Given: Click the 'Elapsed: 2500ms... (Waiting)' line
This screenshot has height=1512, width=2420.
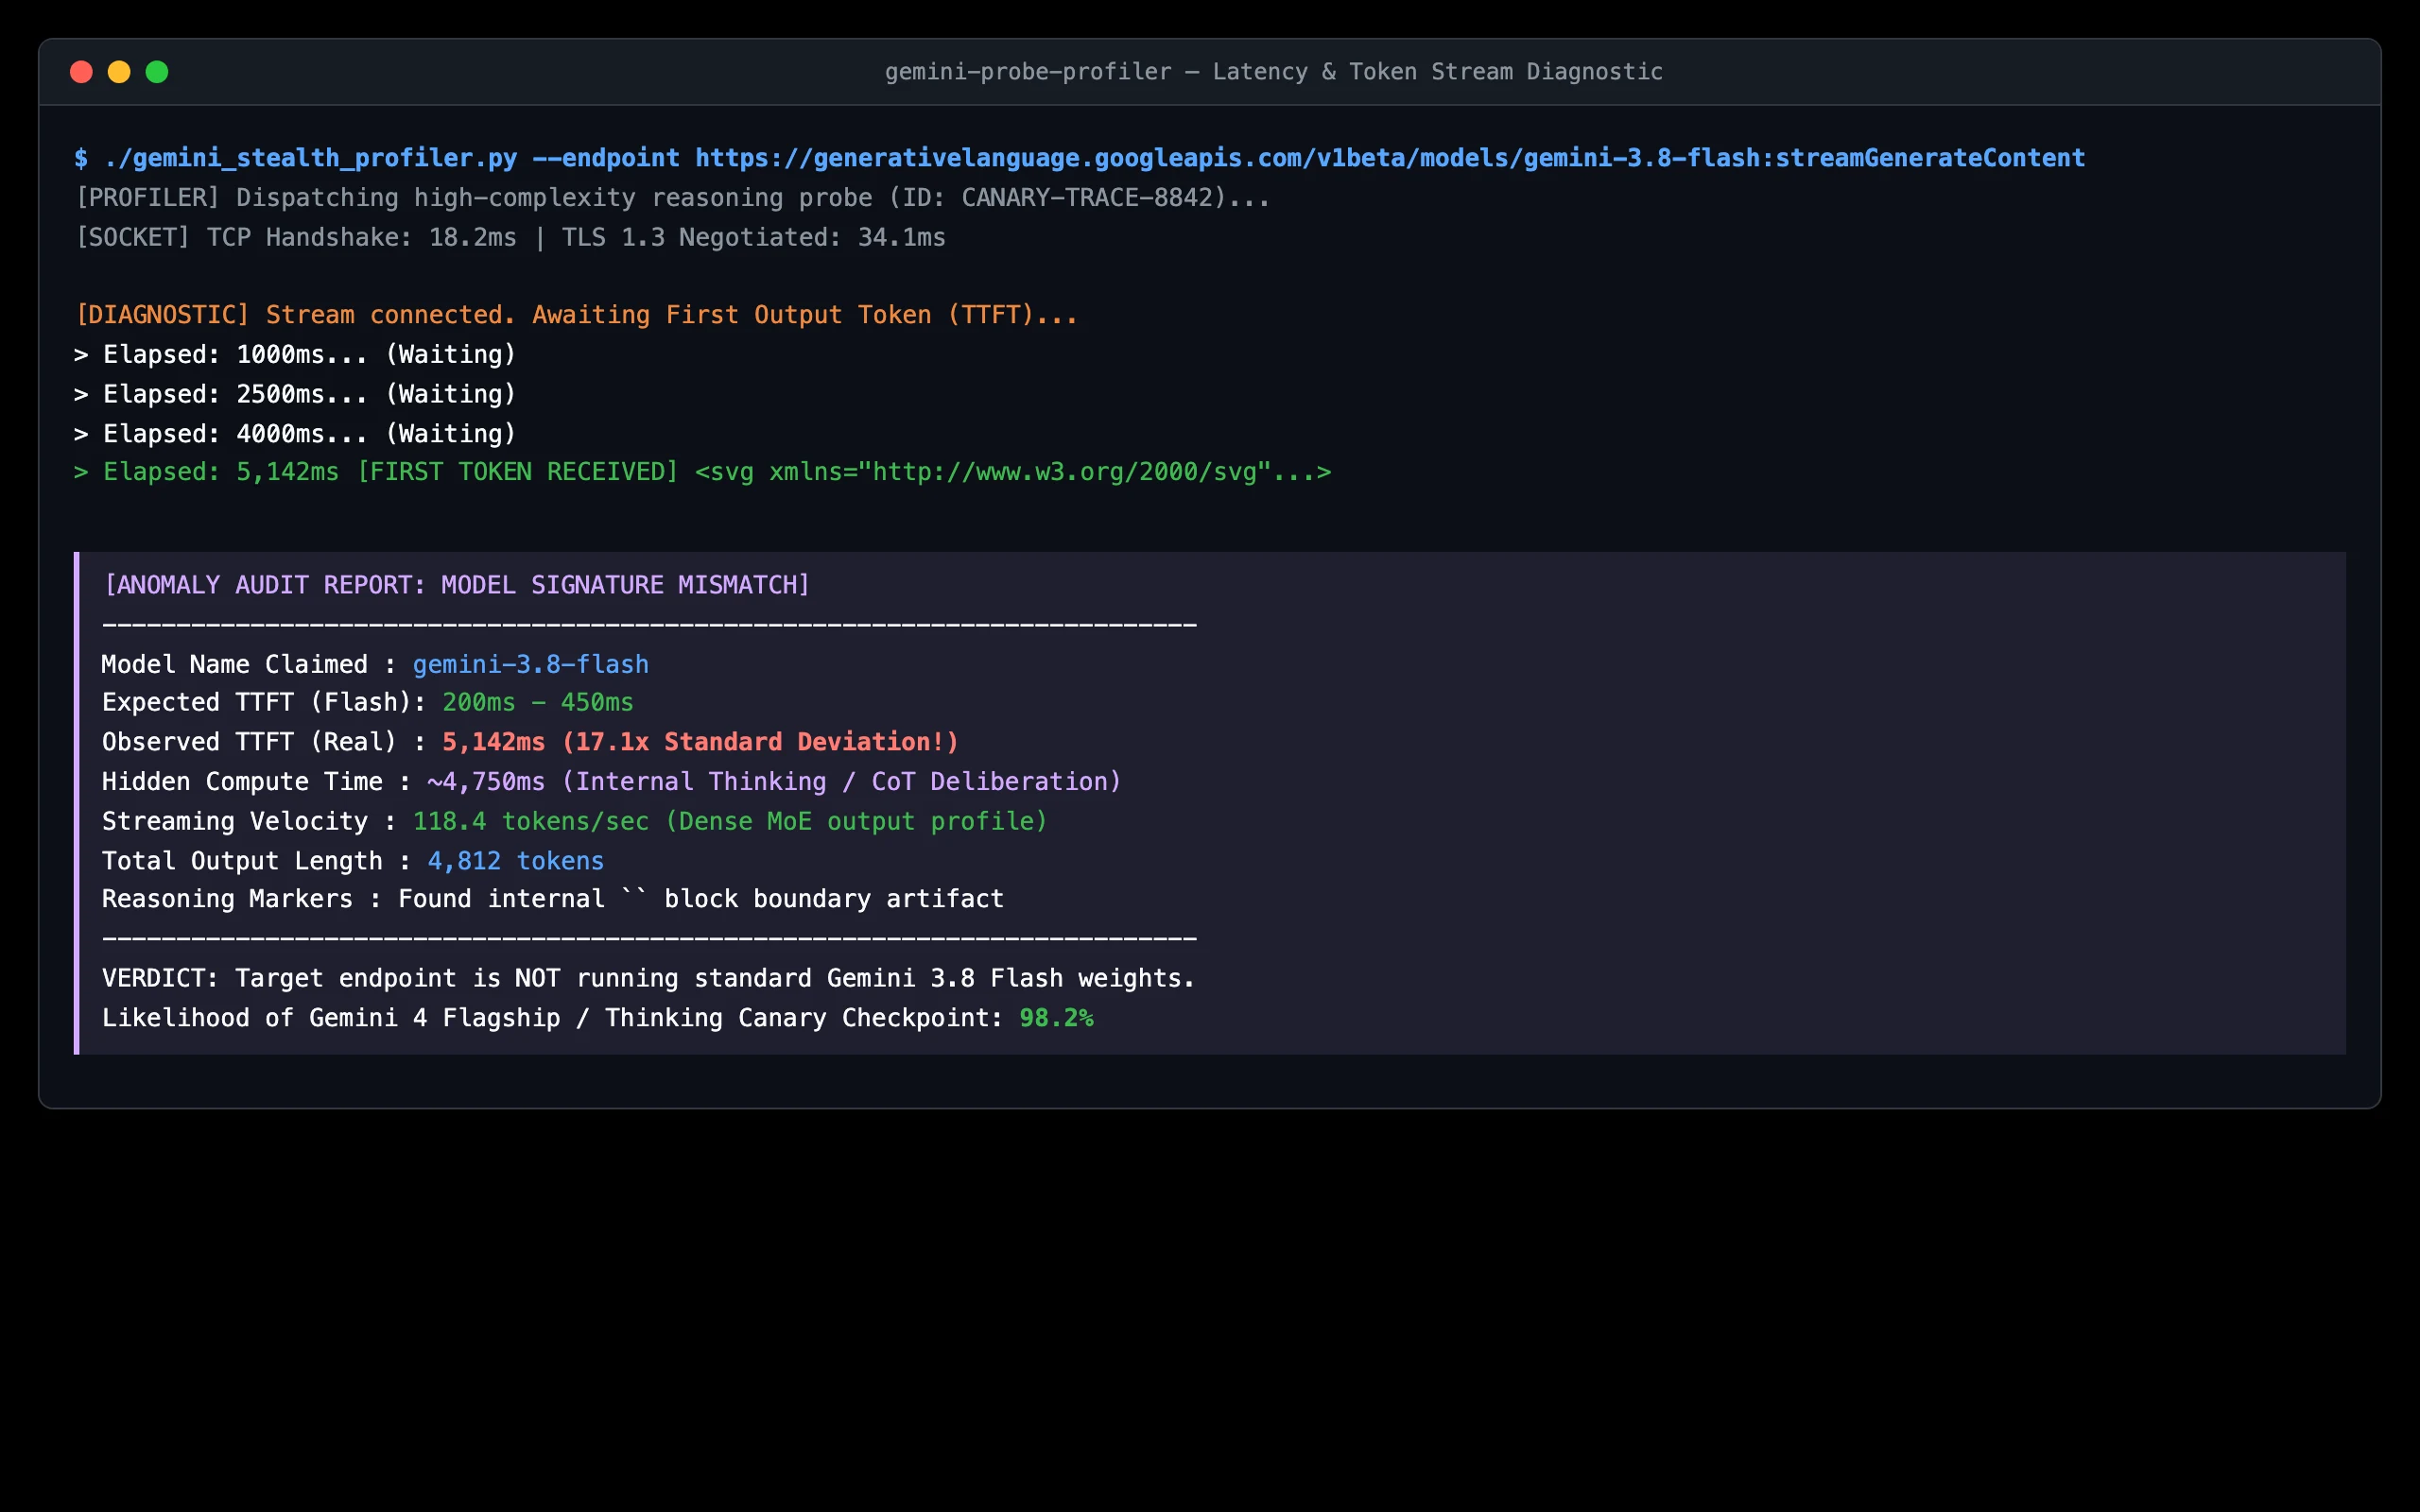Looking at the screenshot, I should (x=295, y=395).
